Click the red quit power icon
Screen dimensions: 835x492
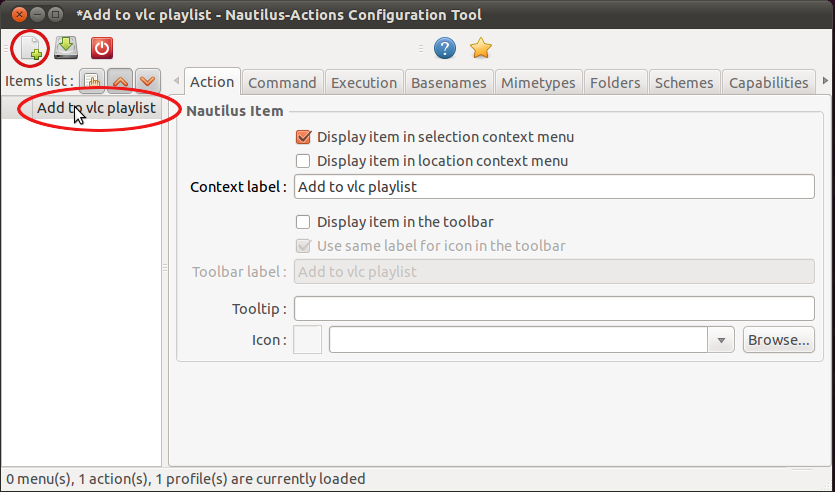click(101, 47)
